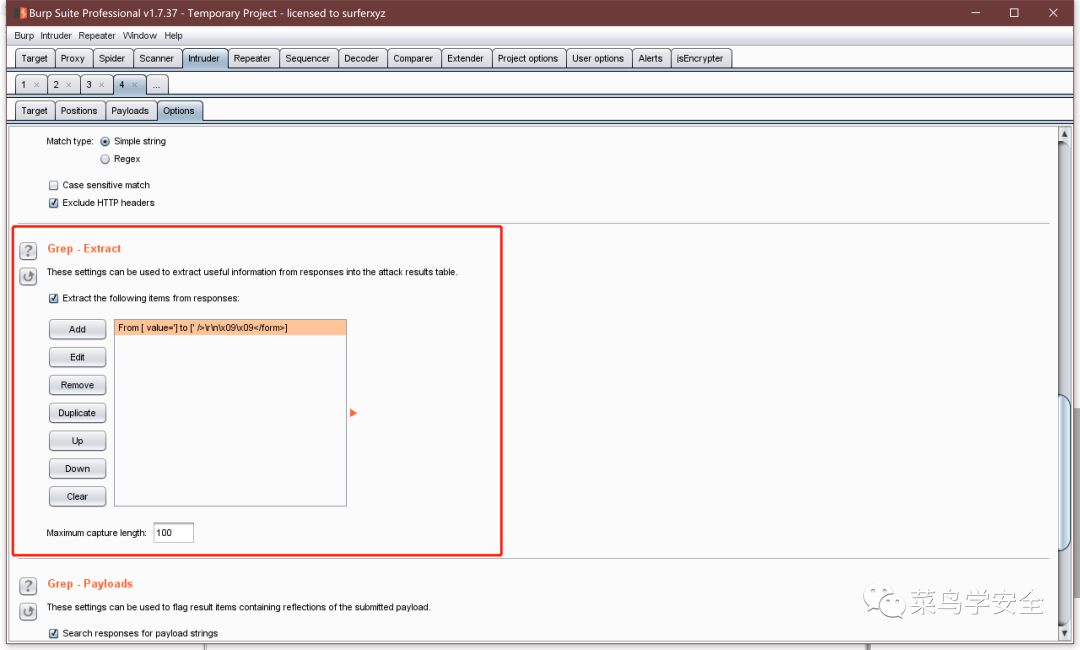Screen dimensions: 1080x650
Task: Click the Maximum capture length field
Action: coord(173,533)
